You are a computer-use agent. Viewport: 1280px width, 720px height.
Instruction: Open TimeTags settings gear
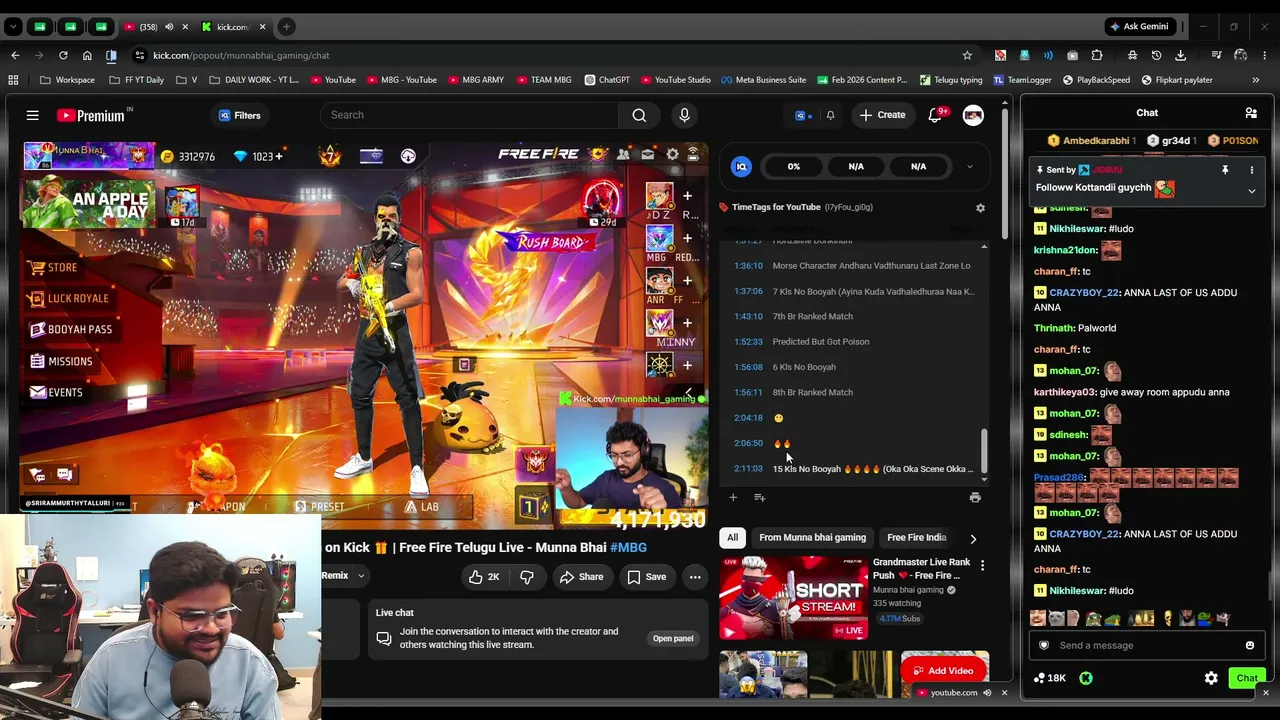point(980,208)
